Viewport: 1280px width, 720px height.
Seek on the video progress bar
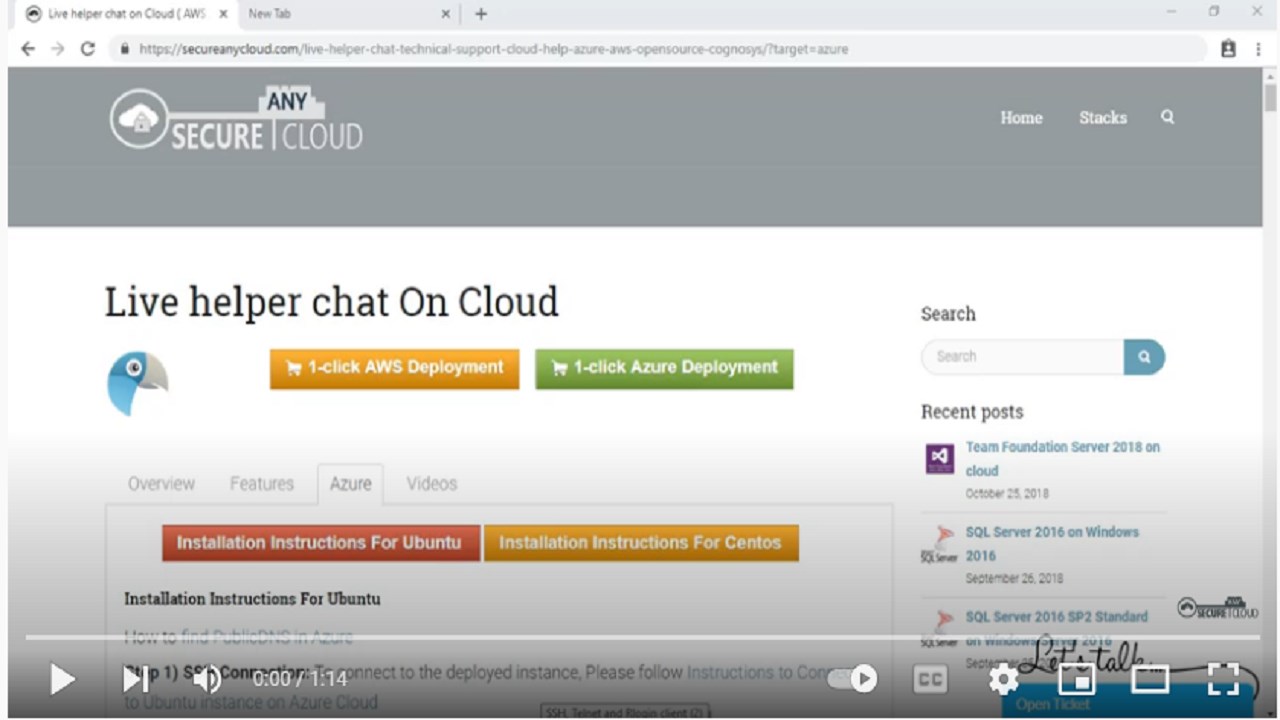point(642,637)
